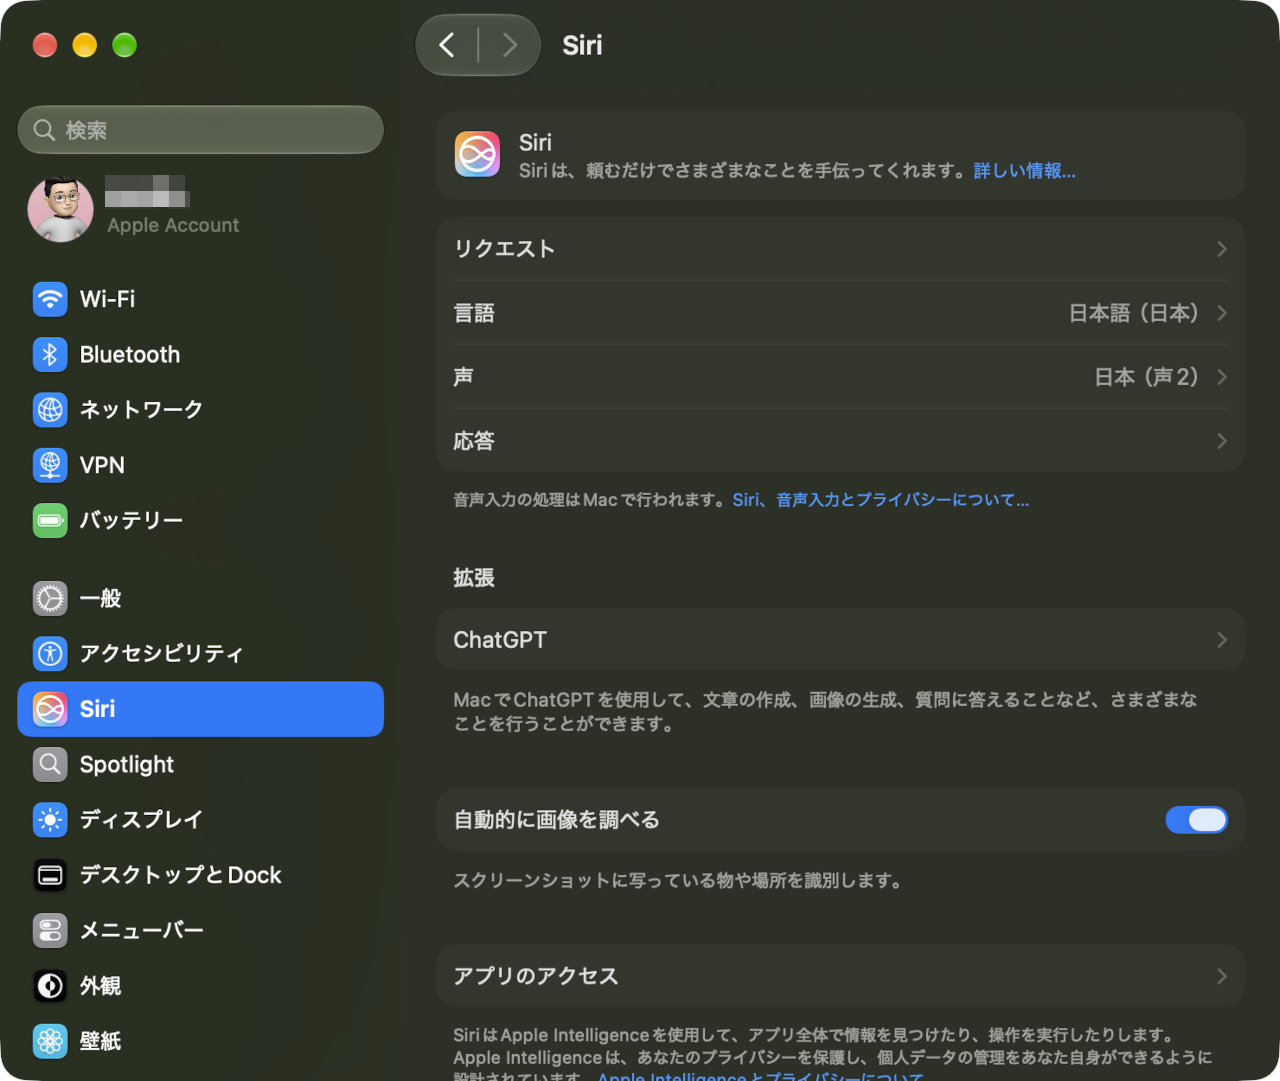Select 壁紙 label in sidebar
Screen dimensions: 1280x1081
[100, 1041]
